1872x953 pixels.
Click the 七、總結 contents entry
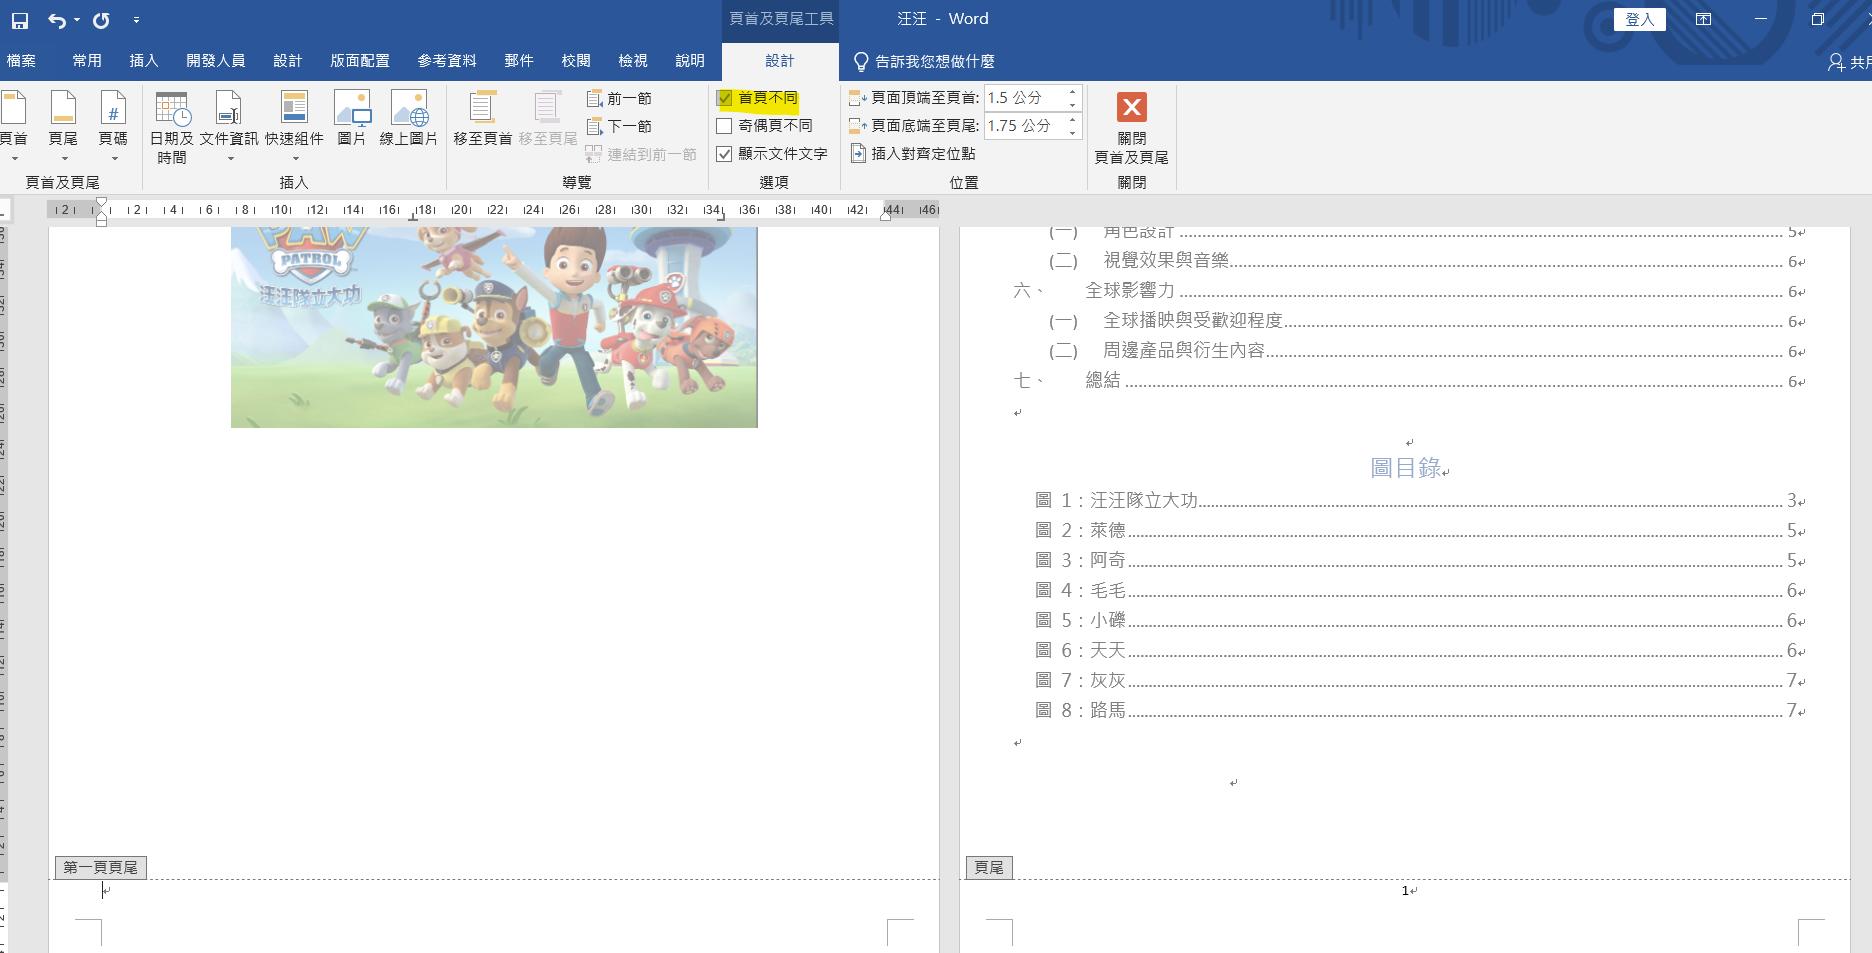[x=1409, y=380]
